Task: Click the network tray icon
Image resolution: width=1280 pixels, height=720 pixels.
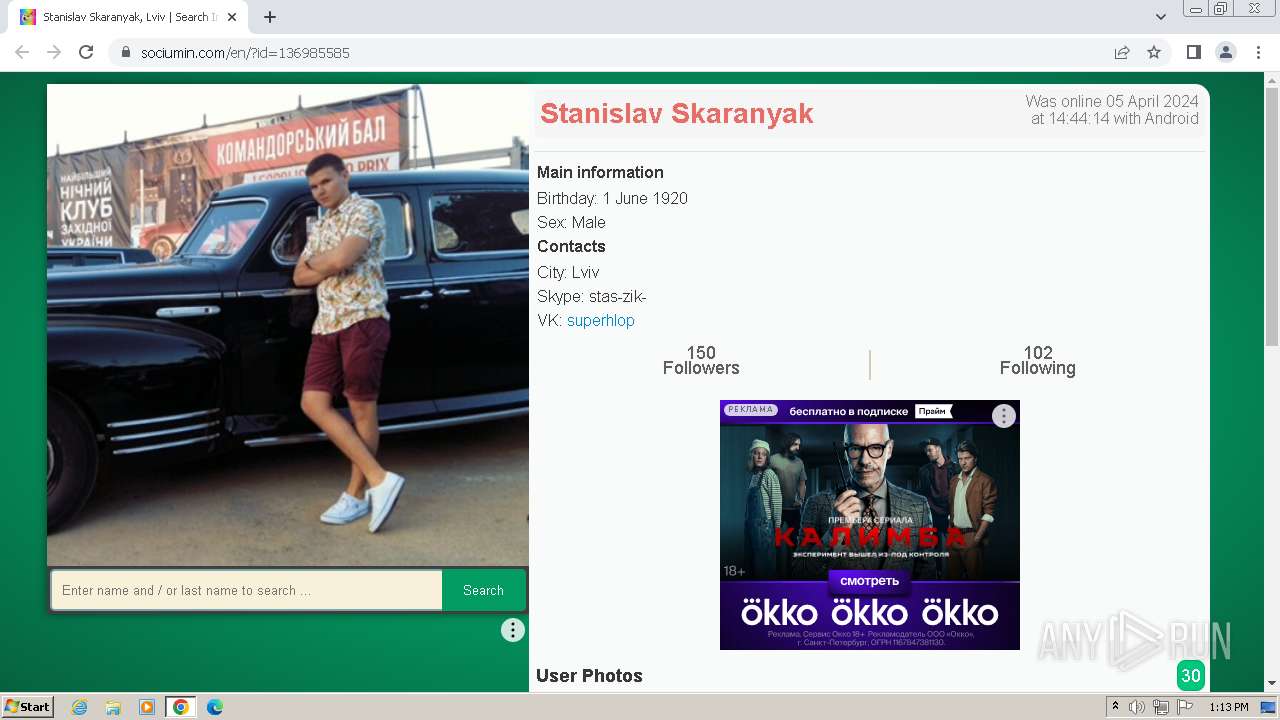Action: pos(1161,707)
